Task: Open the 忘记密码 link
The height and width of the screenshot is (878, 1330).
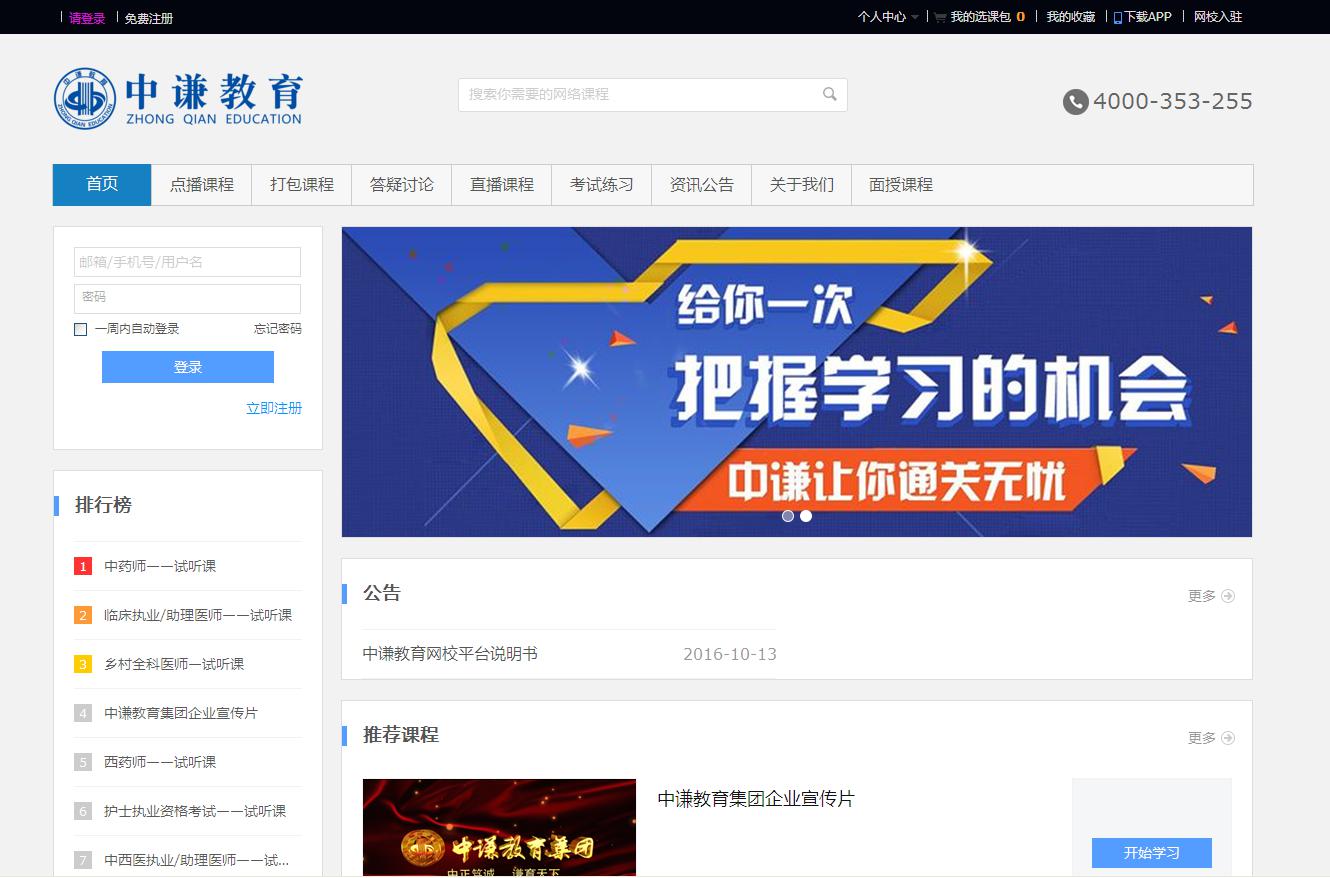Action: coord(277,329)
